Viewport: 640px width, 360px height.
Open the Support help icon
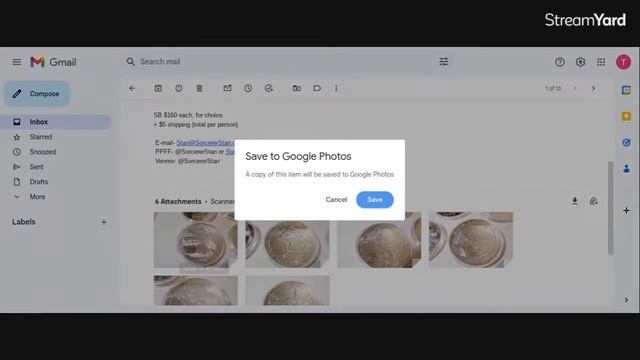(560, 62)
